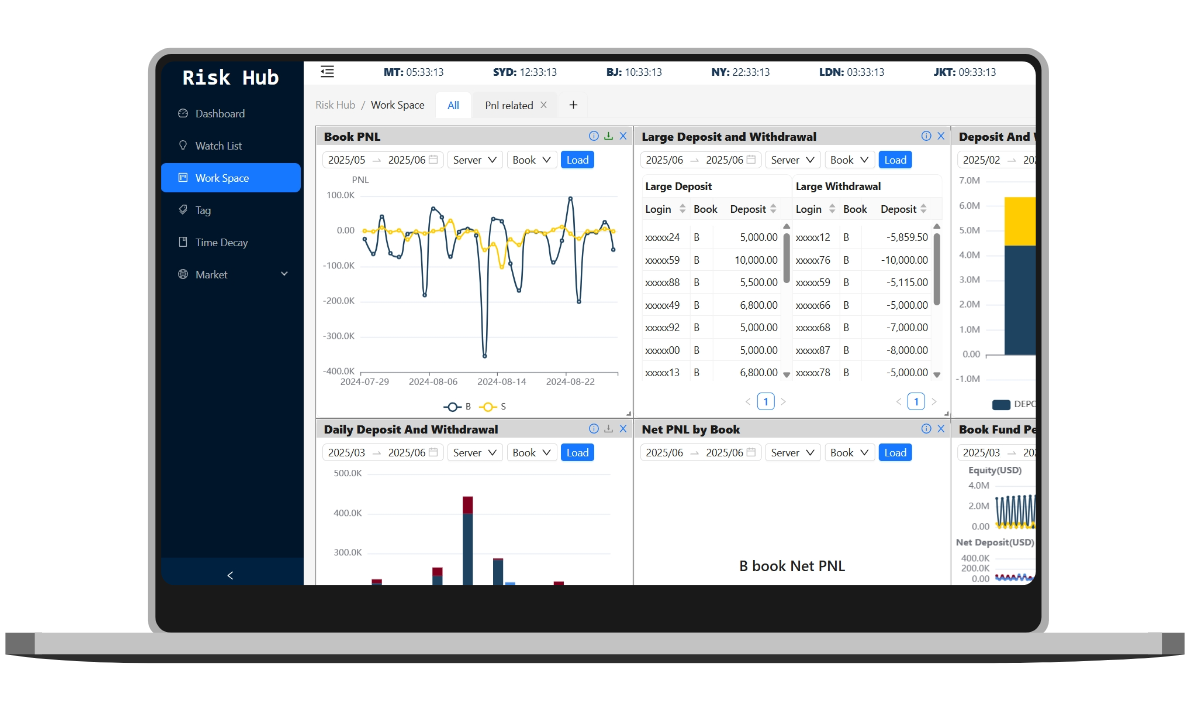The width and height of the screenshot is (1190, 710).
Task: Open Server dropdown in Net PNL by Book
Action: [x=792, y=453]
